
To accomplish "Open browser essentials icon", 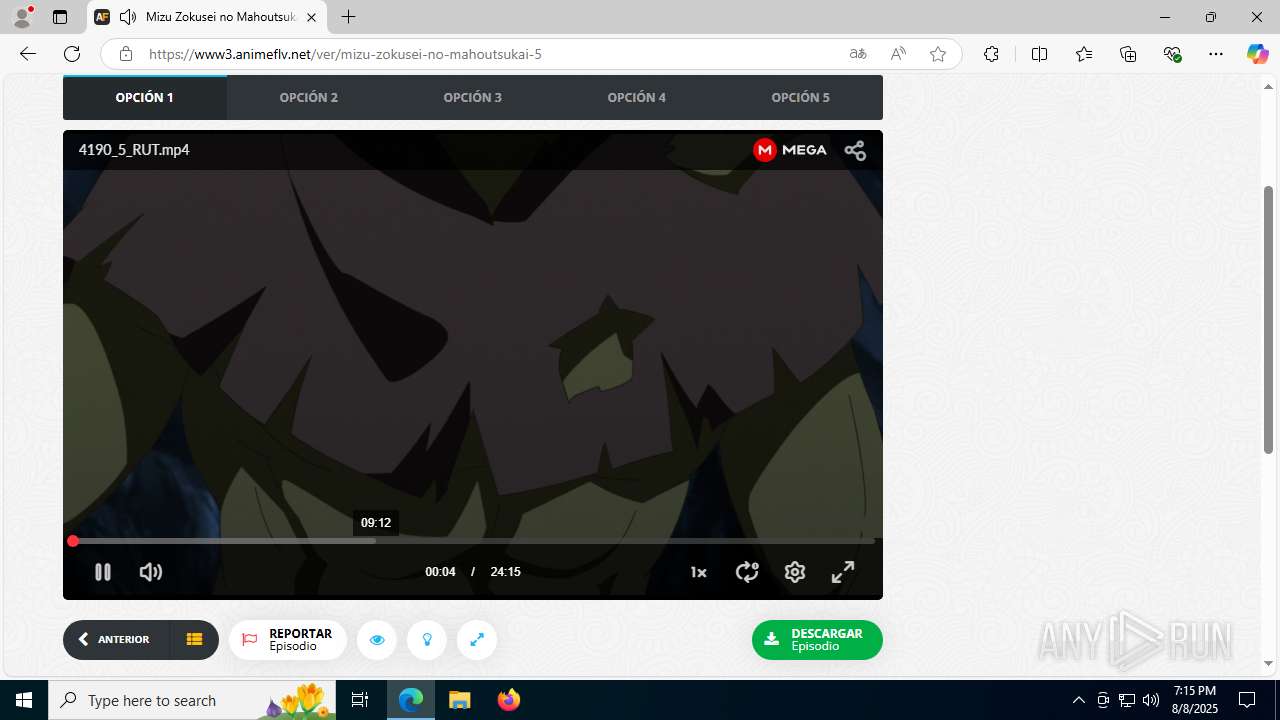I will click(x=1172, y=54).
